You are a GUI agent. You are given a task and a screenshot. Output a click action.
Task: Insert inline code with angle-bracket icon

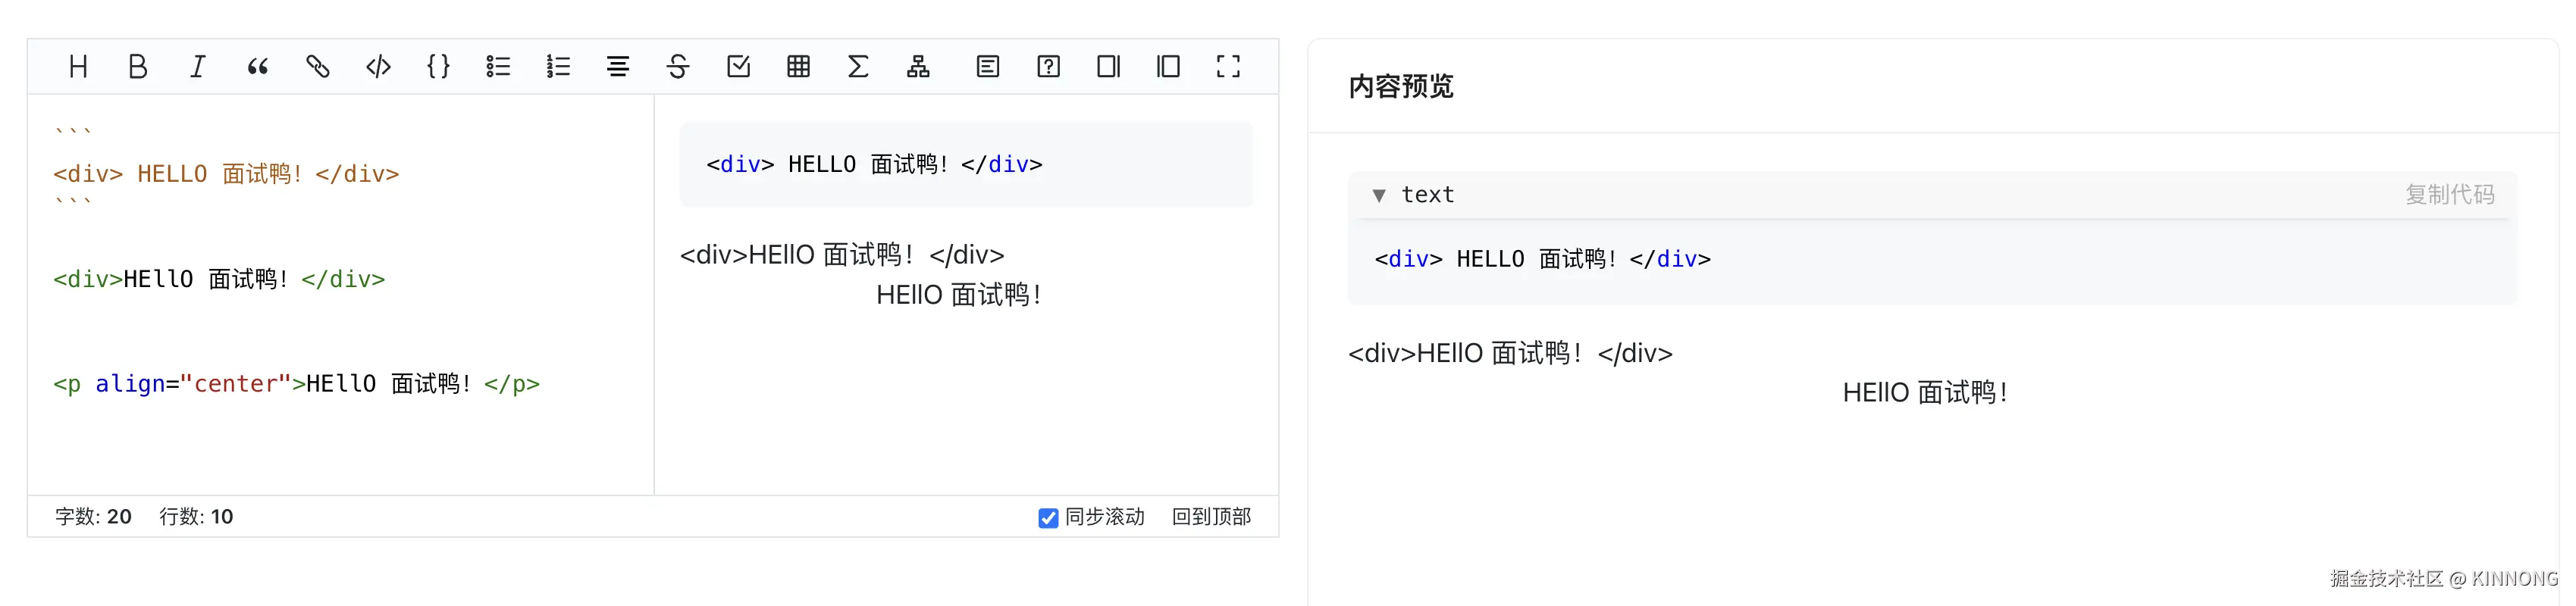[x=378, y=67]
